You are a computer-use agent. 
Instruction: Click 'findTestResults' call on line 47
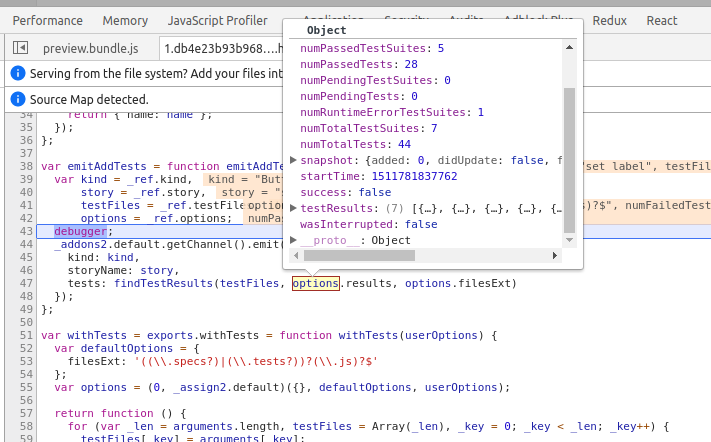tap(163, 283)
